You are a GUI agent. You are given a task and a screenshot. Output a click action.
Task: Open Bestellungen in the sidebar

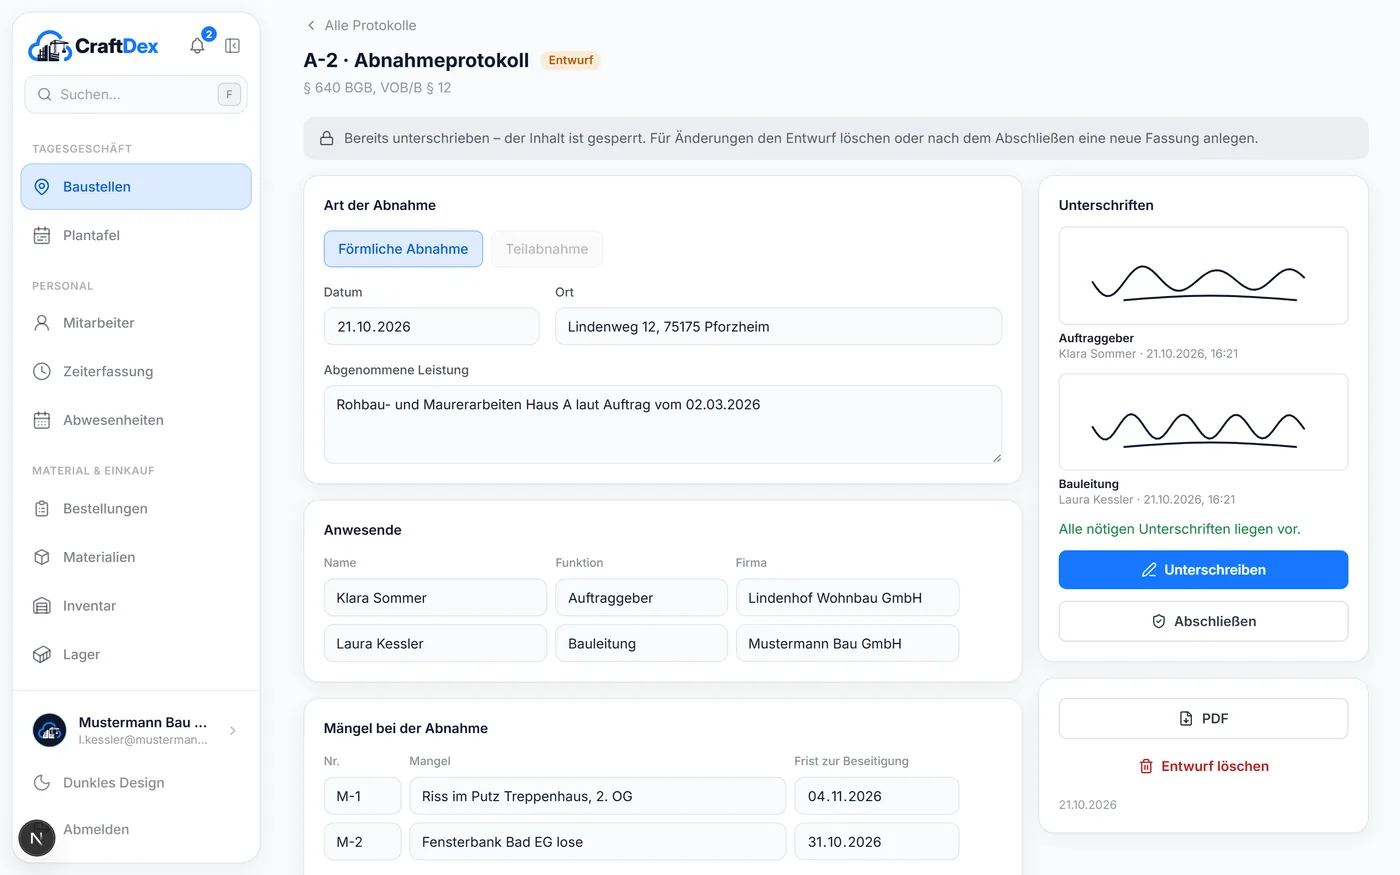tap(136, 509)
